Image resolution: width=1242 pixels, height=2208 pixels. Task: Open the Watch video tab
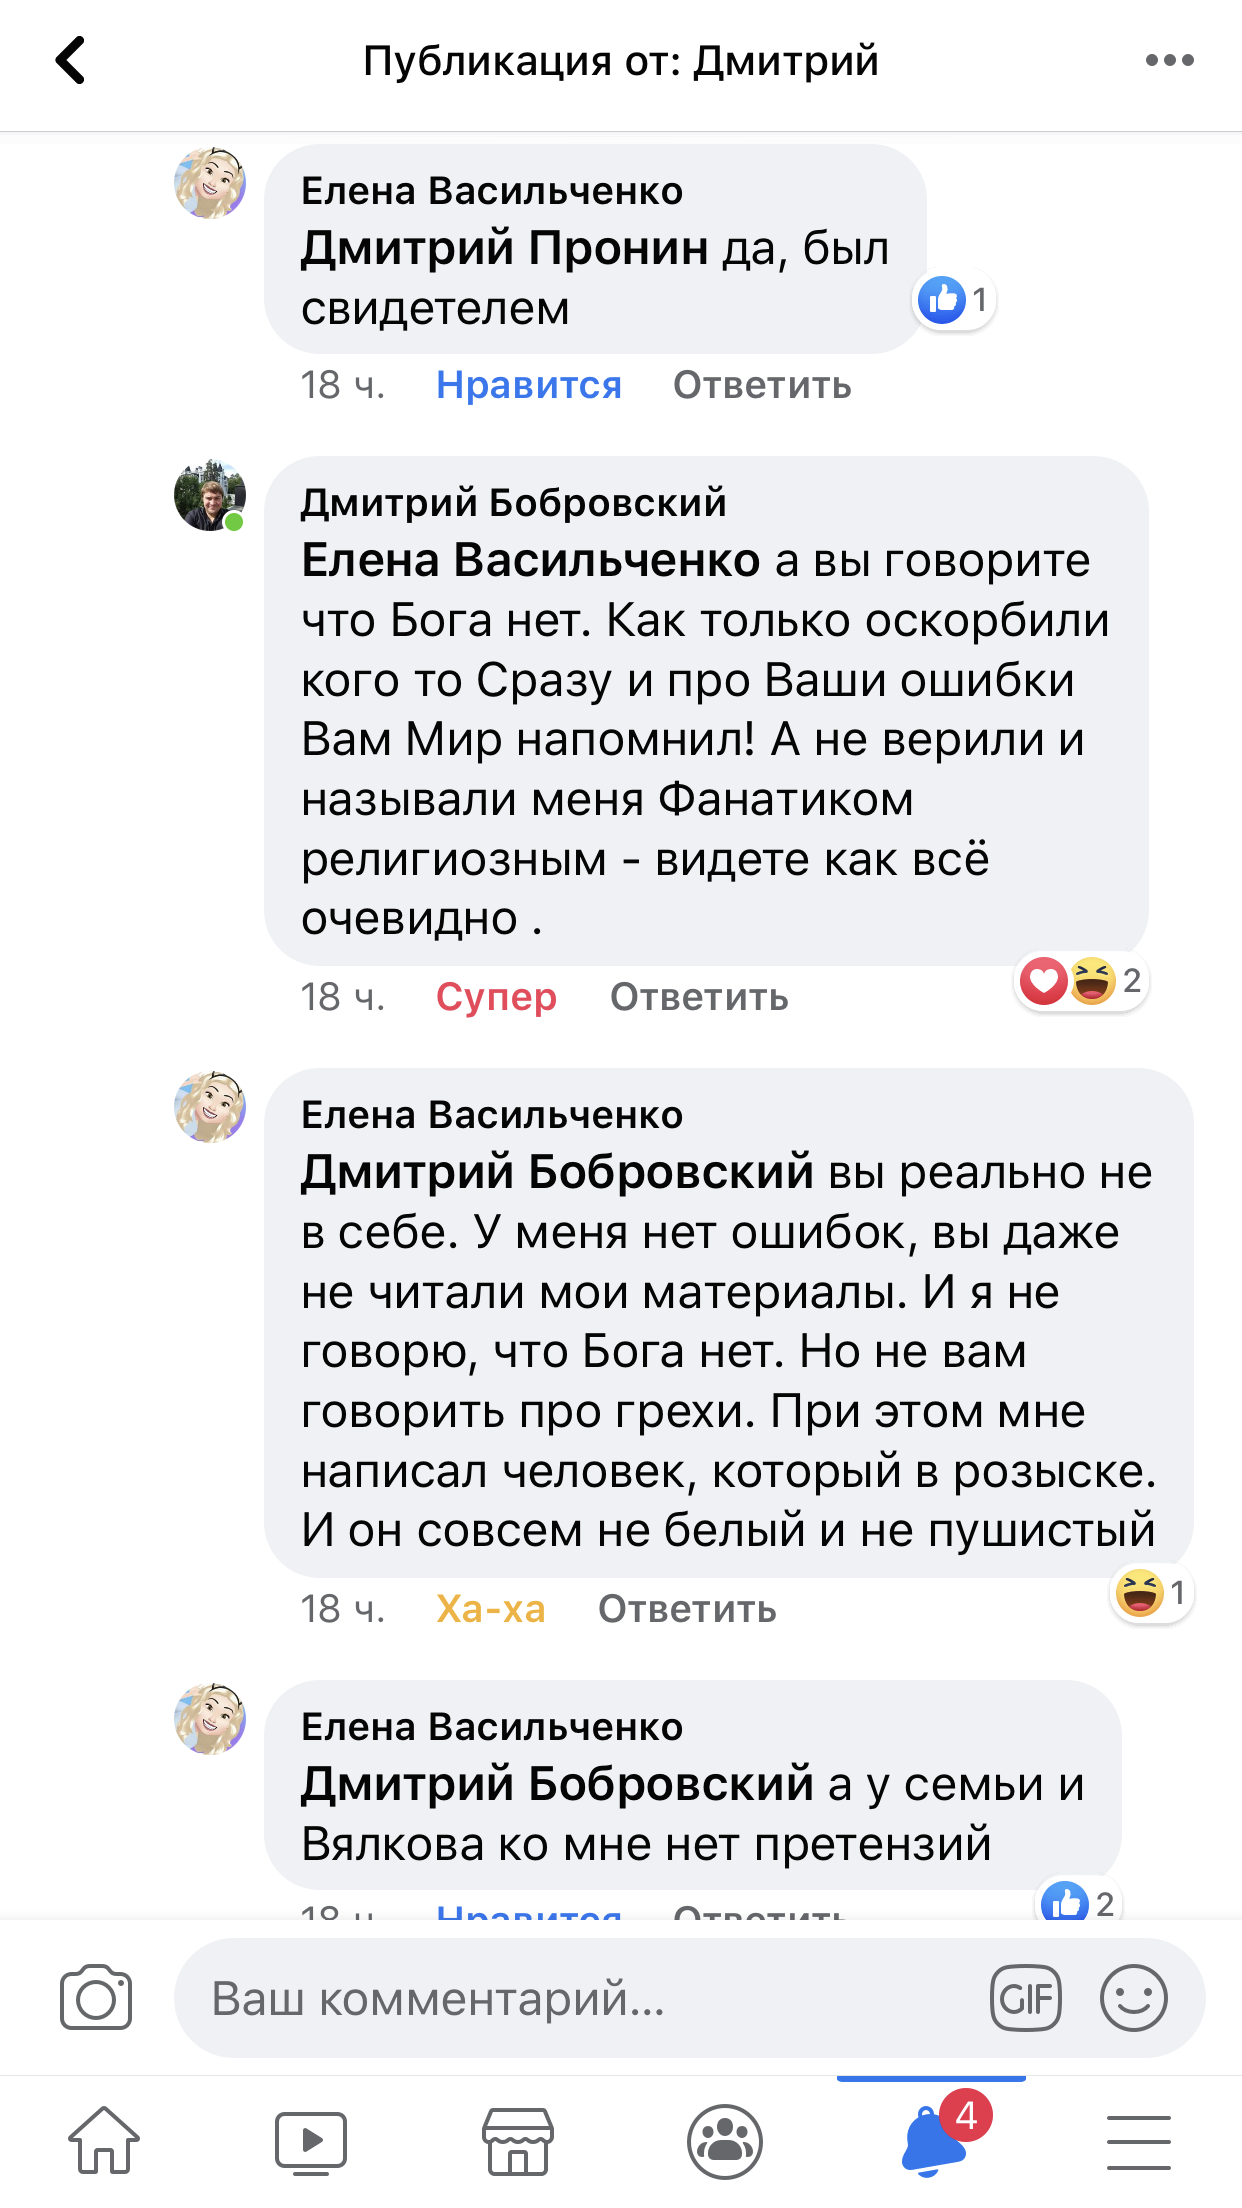click(311, 2141)
